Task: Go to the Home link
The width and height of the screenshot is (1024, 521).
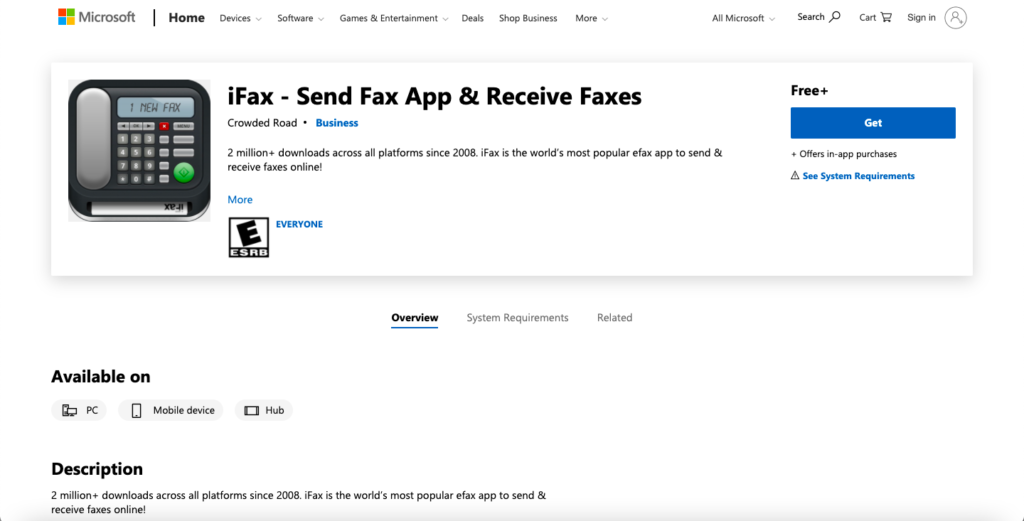Action: click(x=187, y=18)
